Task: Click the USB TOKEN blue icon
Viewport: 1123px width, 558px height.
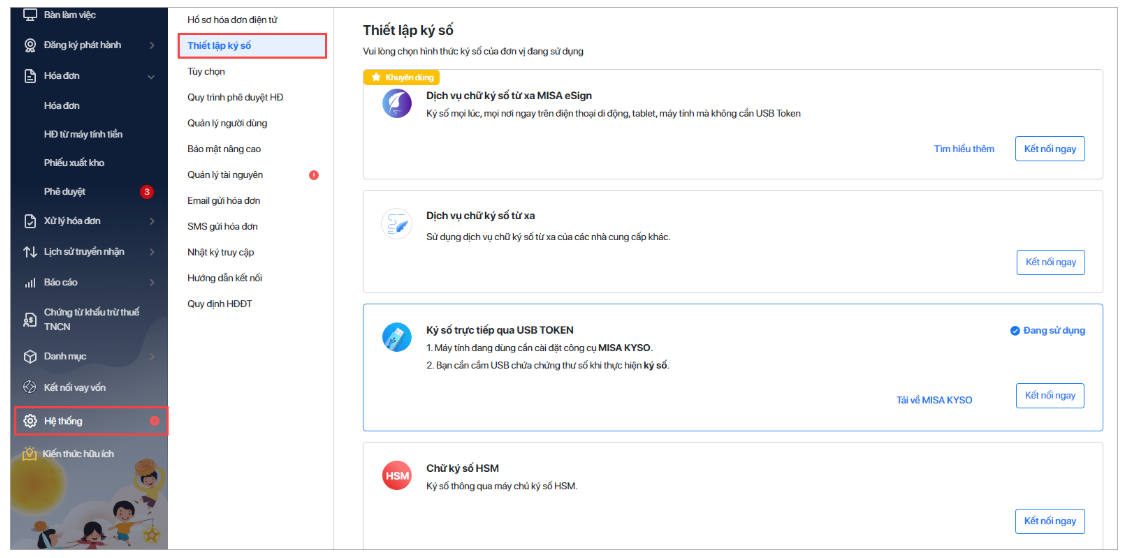Action: [x=397, y=337]
